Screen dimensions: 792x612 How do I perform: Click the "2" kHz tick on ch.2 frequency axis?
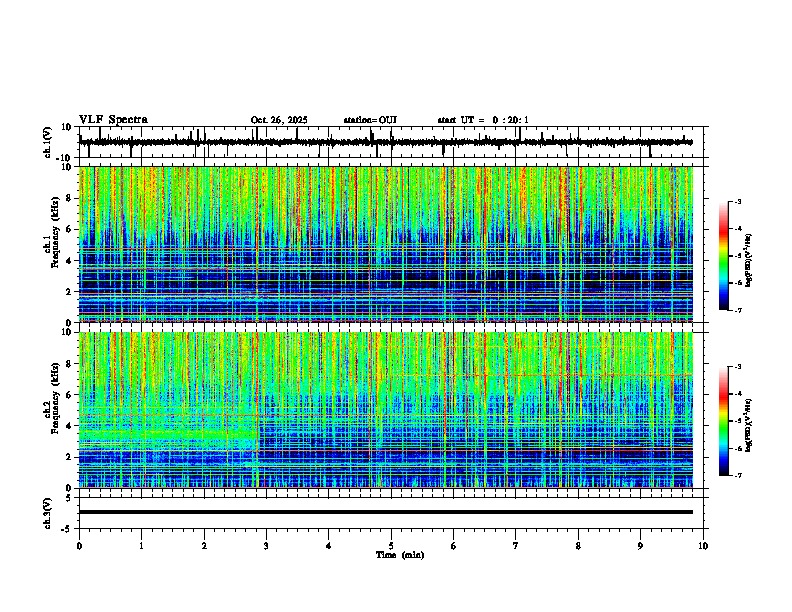(69, 457)
